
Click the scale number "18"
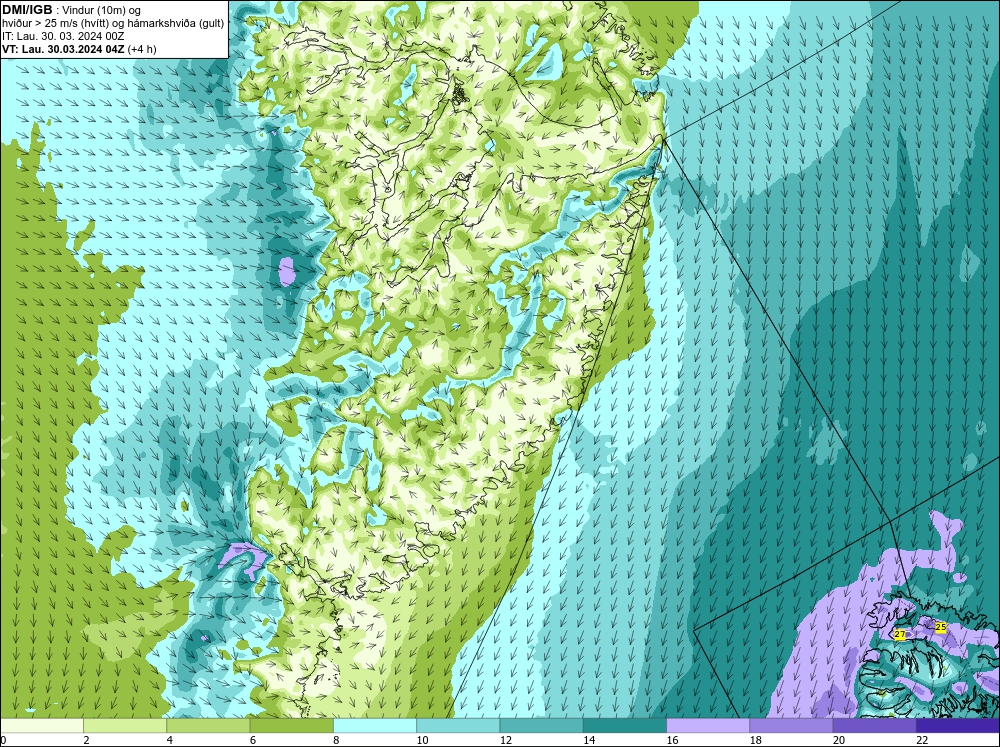[x=756, y=740]
